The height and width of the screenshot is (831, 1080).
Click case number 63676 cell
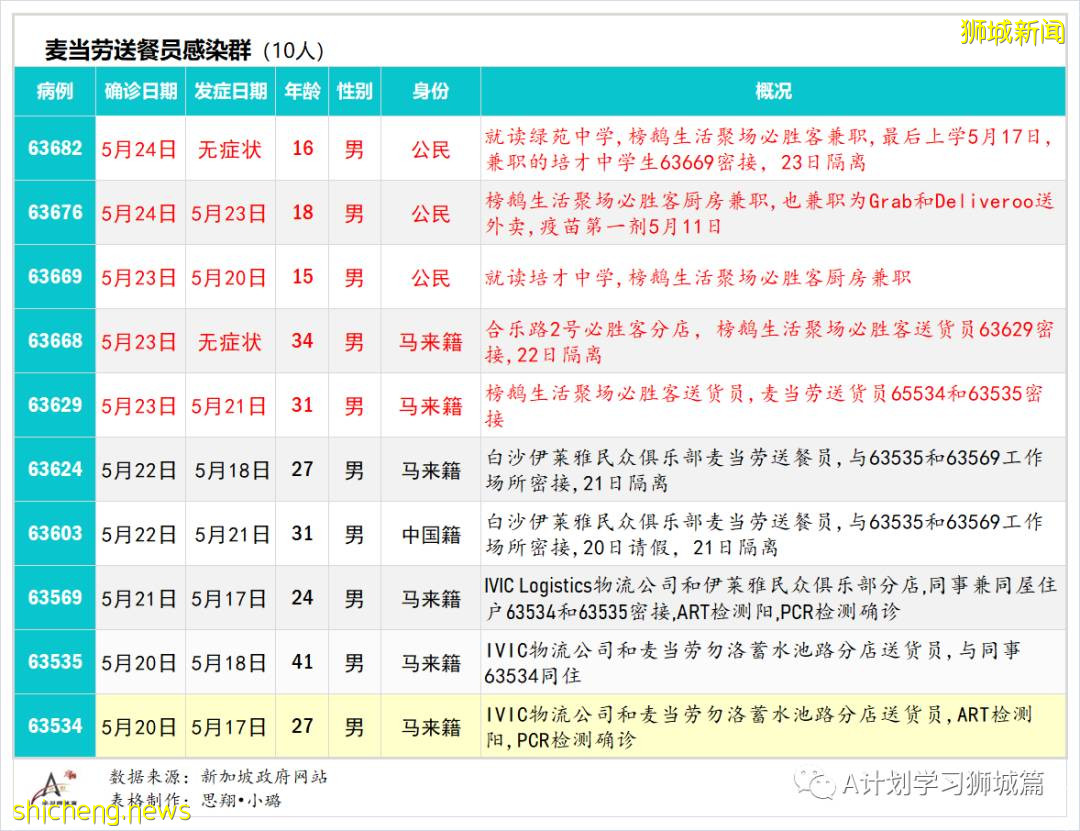[55, 213]
